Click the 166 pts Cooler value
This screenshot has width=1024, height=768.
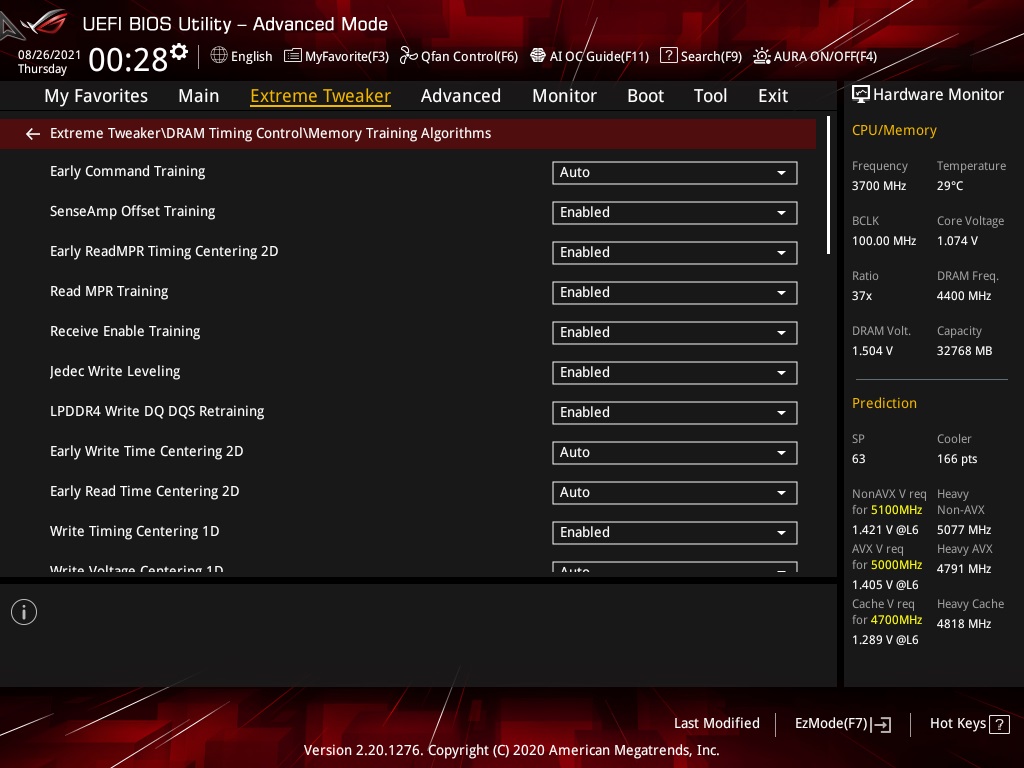coord(957,459)
